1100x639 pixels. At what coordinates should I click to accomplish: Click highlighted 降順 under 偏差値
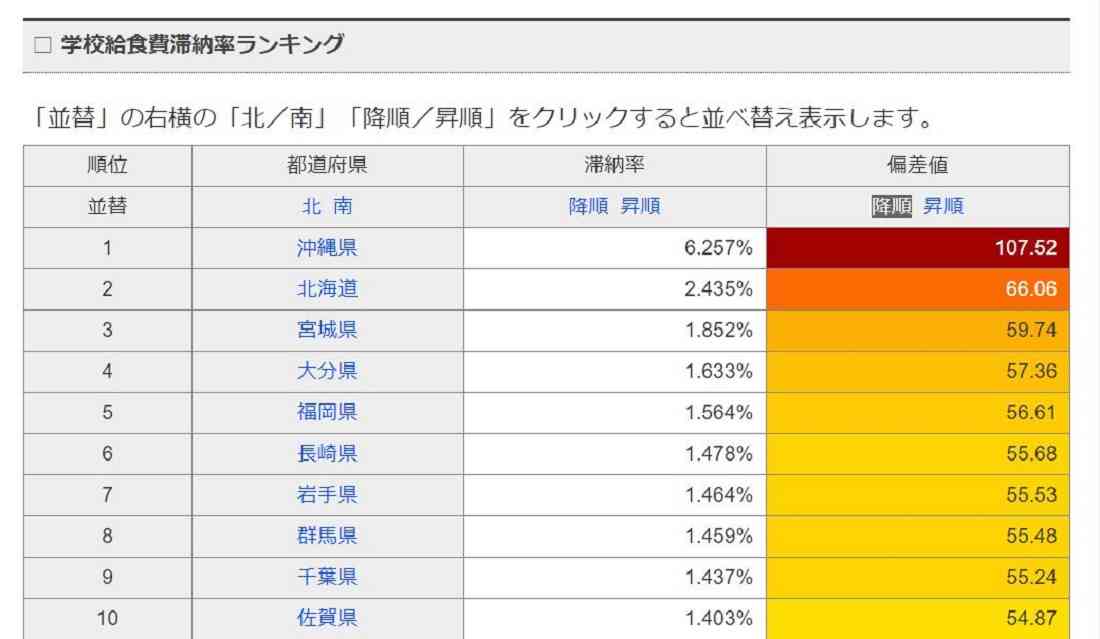[892, 207]
